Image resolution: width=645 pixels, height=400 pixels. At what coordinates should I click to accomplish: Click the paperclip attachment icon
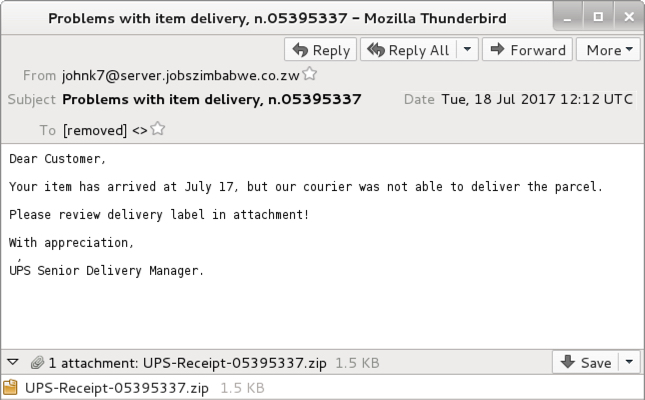pos(37,363)
